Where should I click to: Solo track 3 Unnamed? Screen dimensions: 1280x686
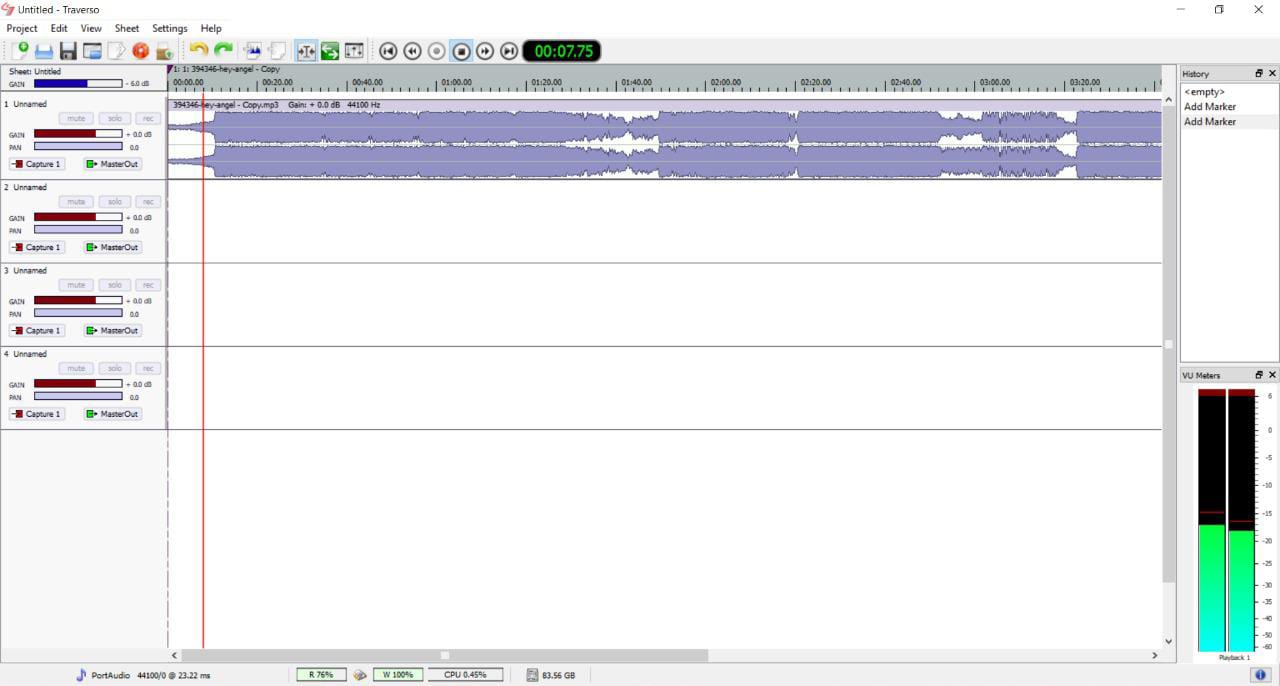coord(115,285)
